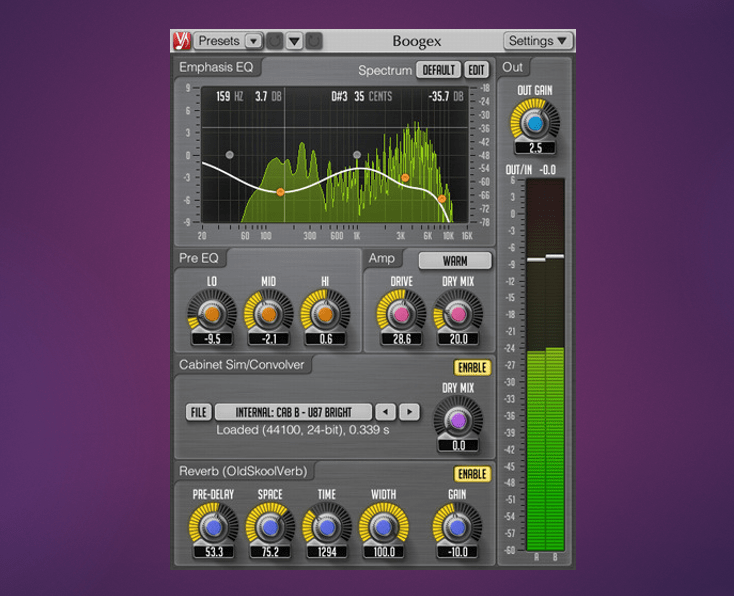Image resolution: width=734 pixels, height=596 pixels.
Task: Click the OUT/IN -0.0 readout
Action: [530, 169]
